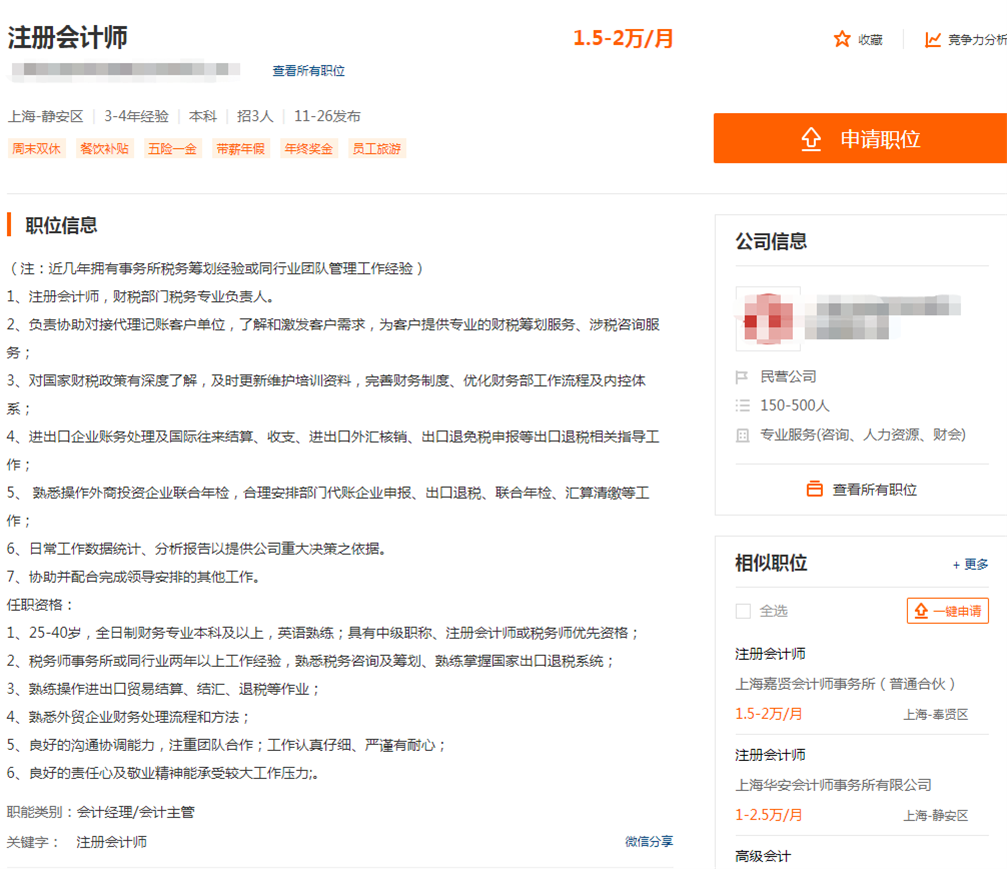Select the 五险一金 benefit tag
The height and width of the screenshot is (869, 1007).
173,149
